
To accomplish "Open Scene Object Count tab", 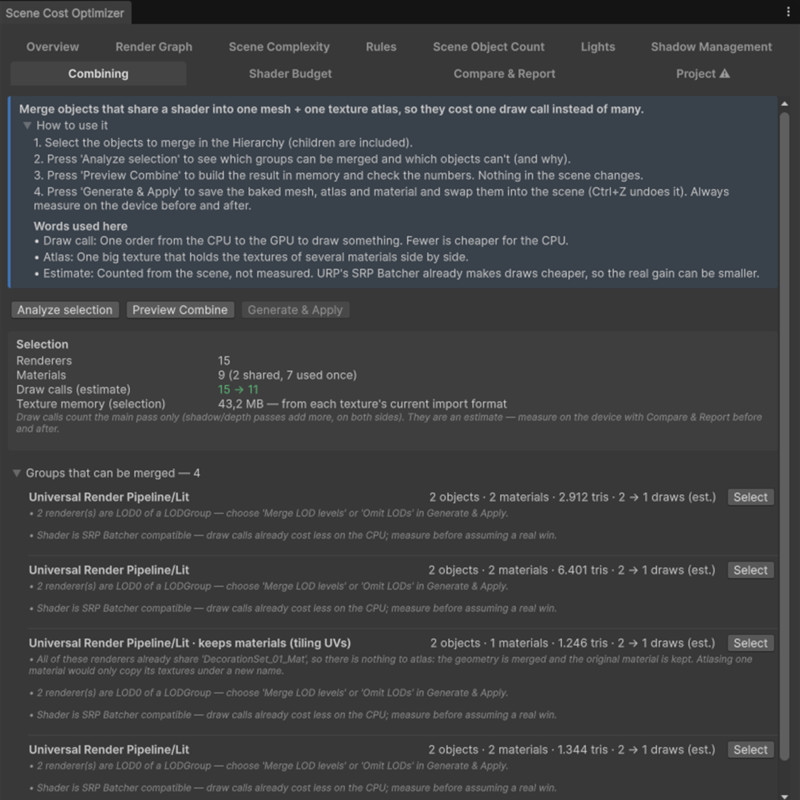I will click(488, 47).
